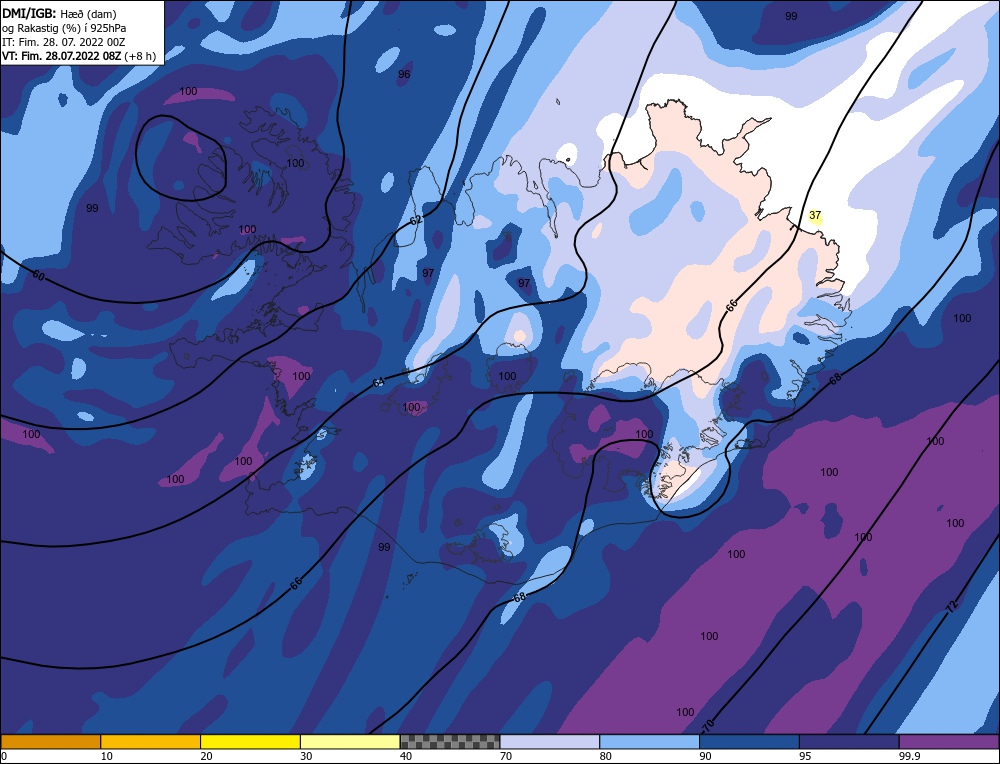Screen dimensions: 1000x764
Task: Click the orange 10–20 legend swatch
Action: pyautogui.click(x=151, y=742)
